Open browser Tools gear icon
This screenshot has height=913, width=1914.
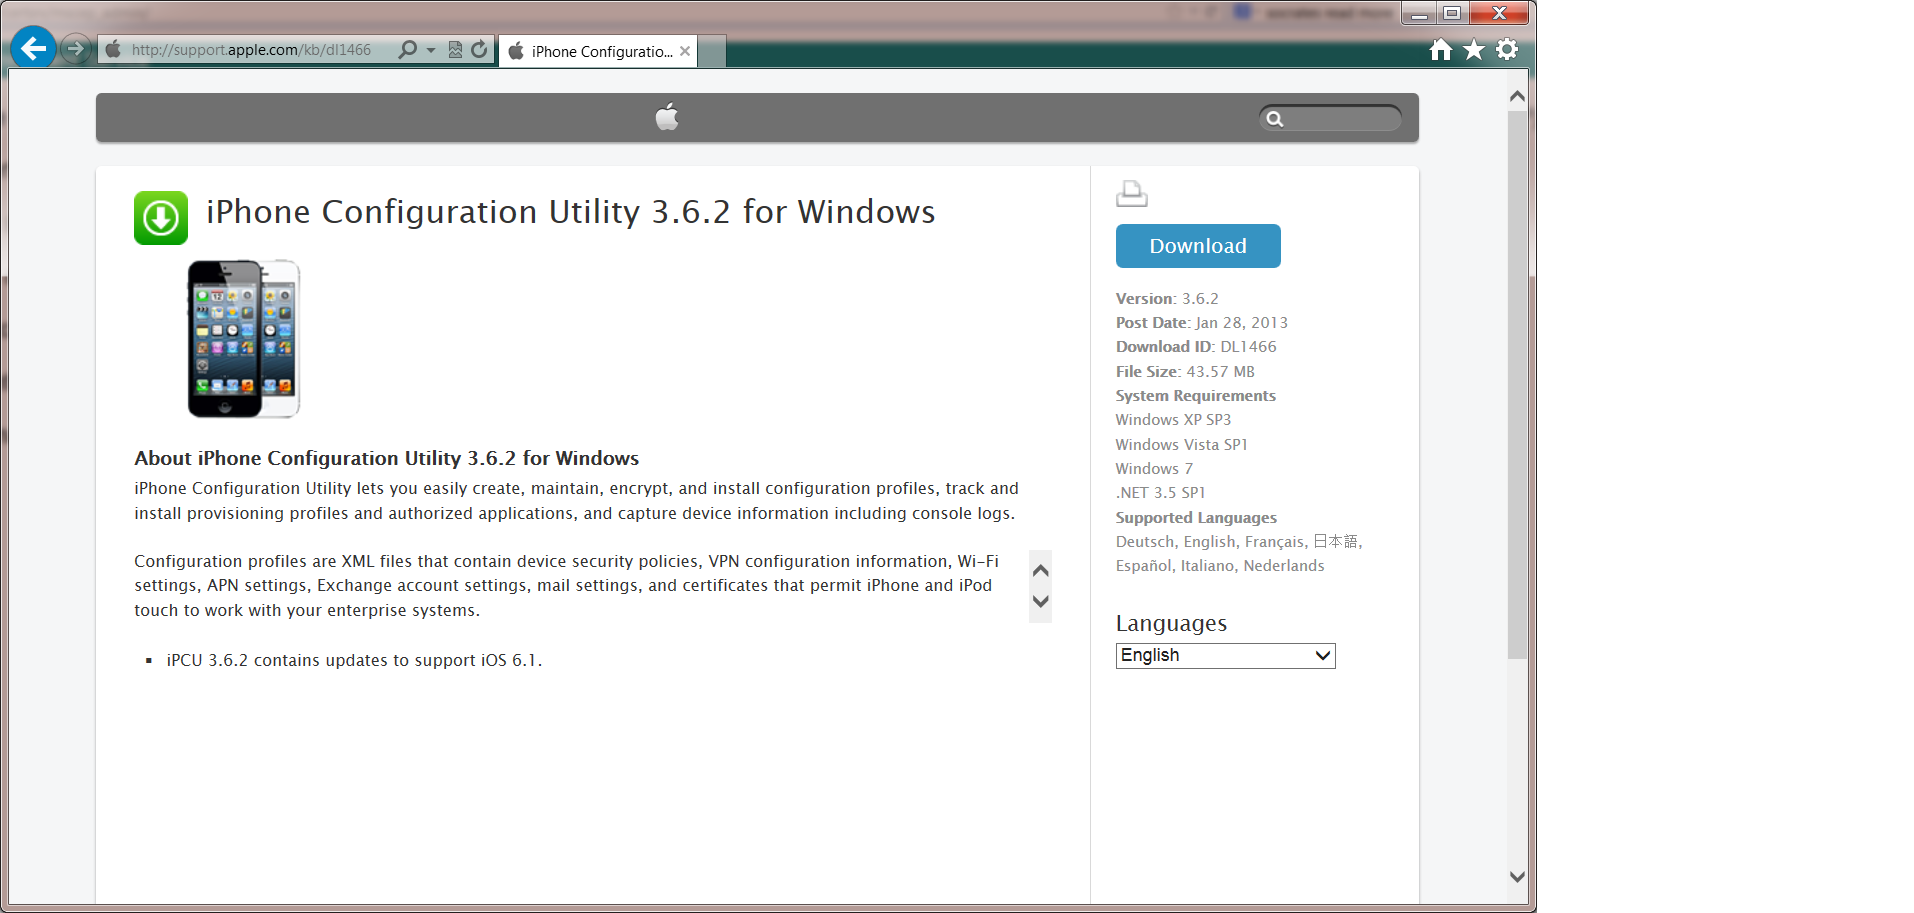tap(1507, 49)
